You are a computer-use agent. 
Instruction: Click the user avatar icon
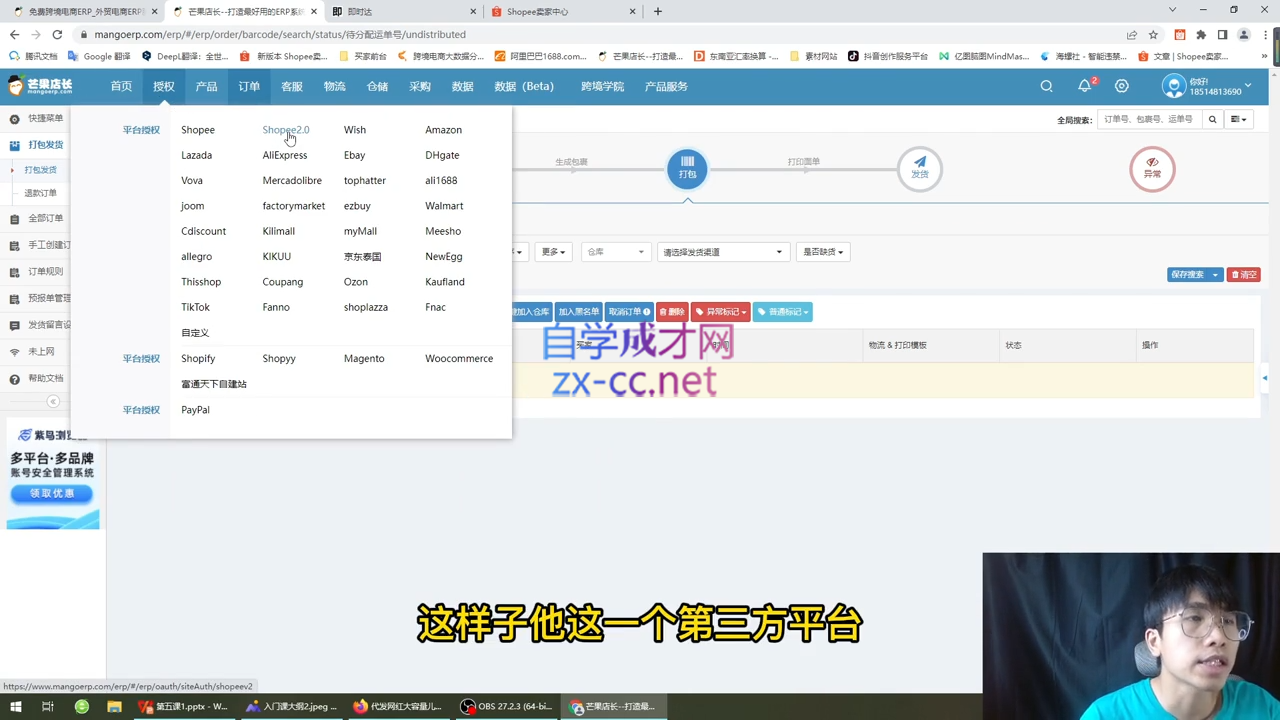coord(1173,86)
